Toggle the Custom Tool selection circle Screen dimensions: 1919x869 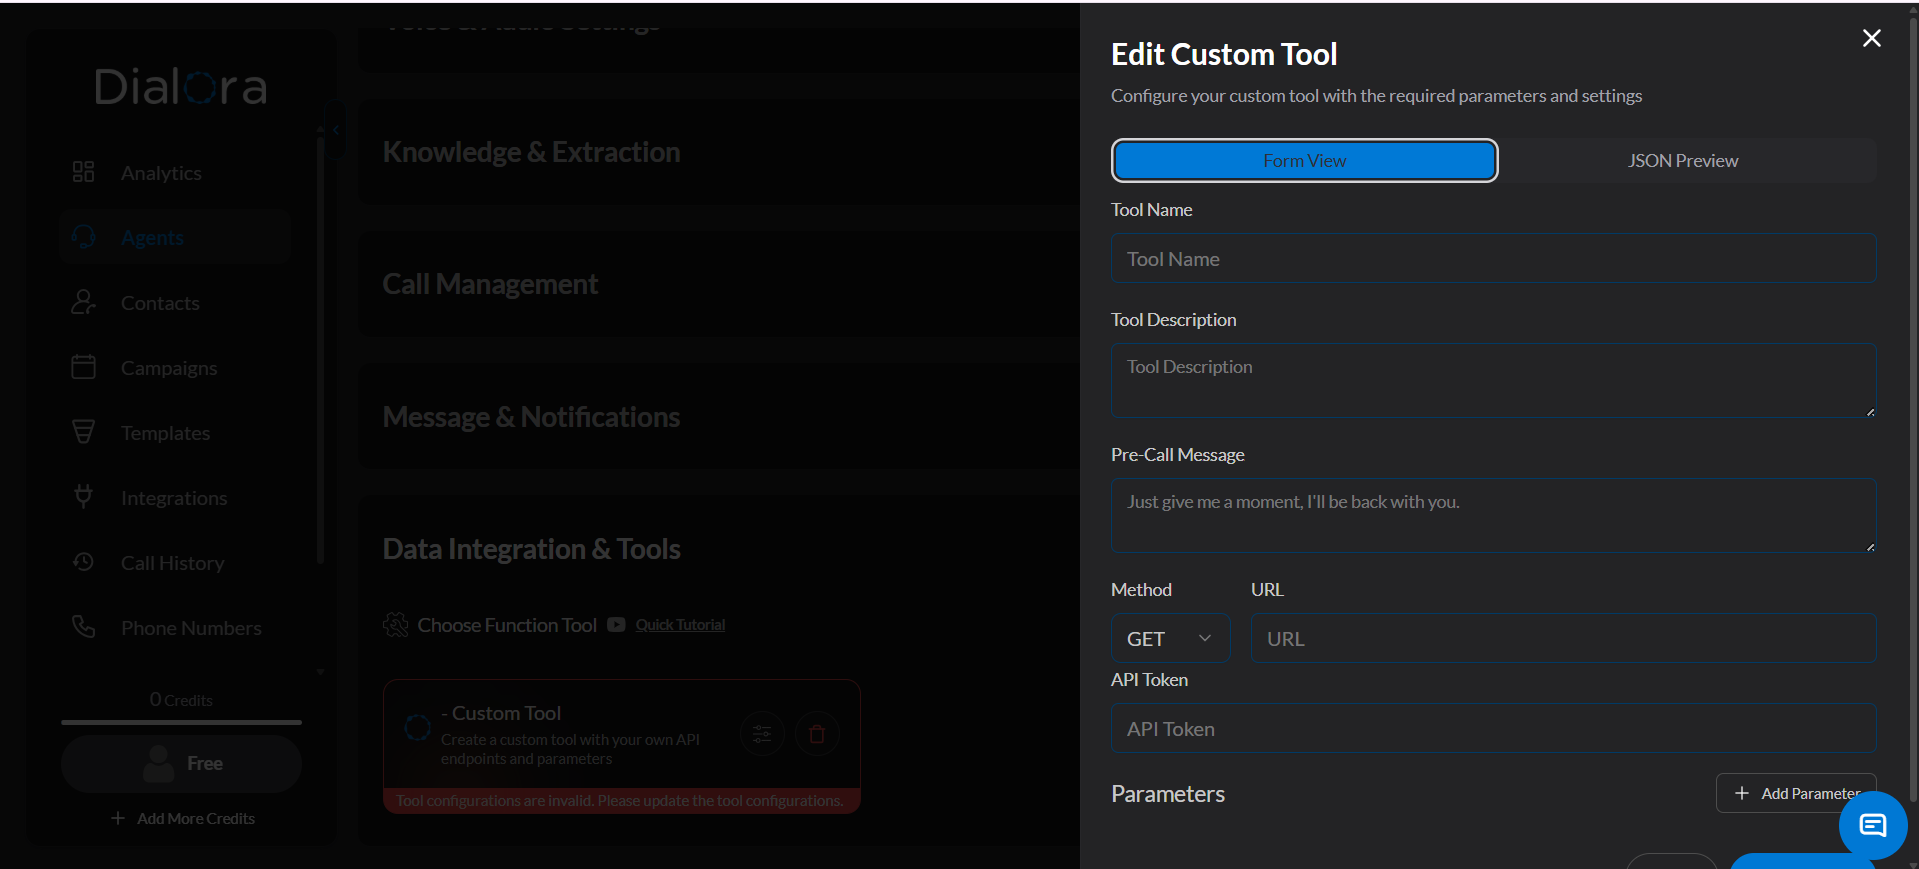(417, 728)
